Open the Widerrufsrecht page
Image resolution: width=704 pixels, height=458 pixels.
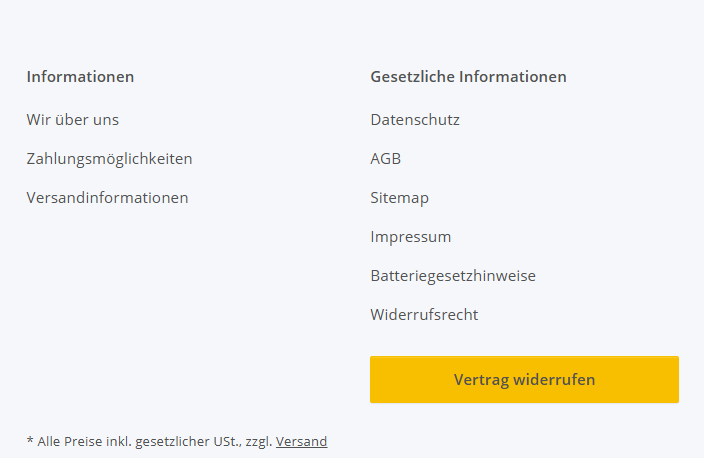tap(424, 315)
